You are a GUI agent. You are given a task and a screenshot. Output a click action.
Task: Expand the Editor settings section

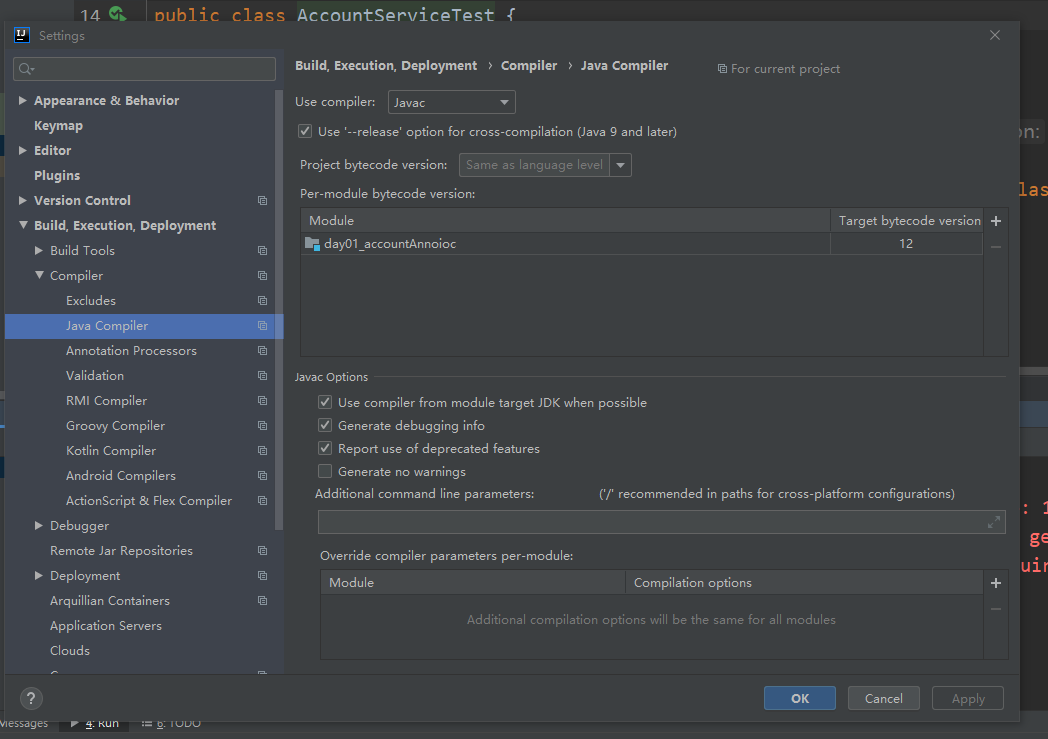point(23,150)
